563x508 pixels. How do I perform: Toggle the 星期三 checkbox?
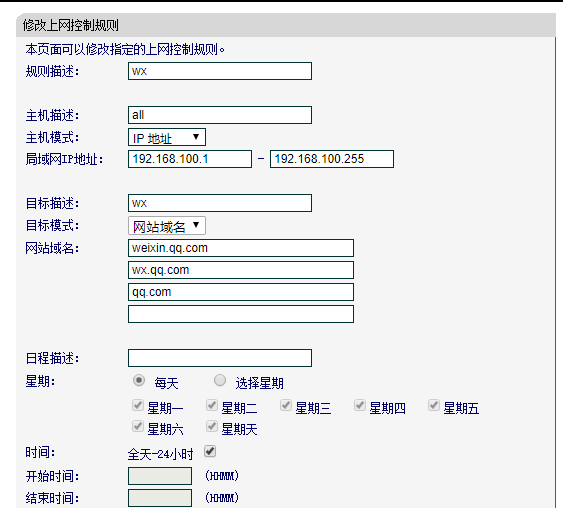tap(286, 405)
